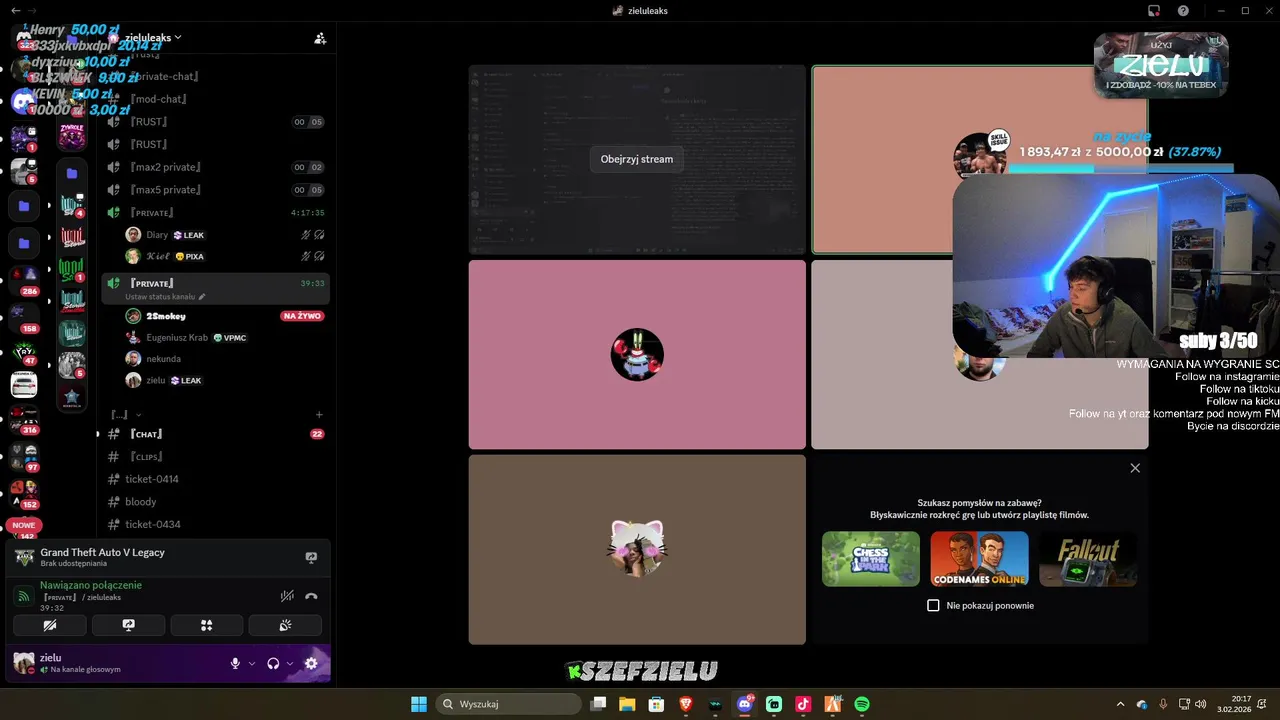Check the Nie pokazuj ponownie checkbox
This screenshot has width=1280, height=720.
coord(933,605)
